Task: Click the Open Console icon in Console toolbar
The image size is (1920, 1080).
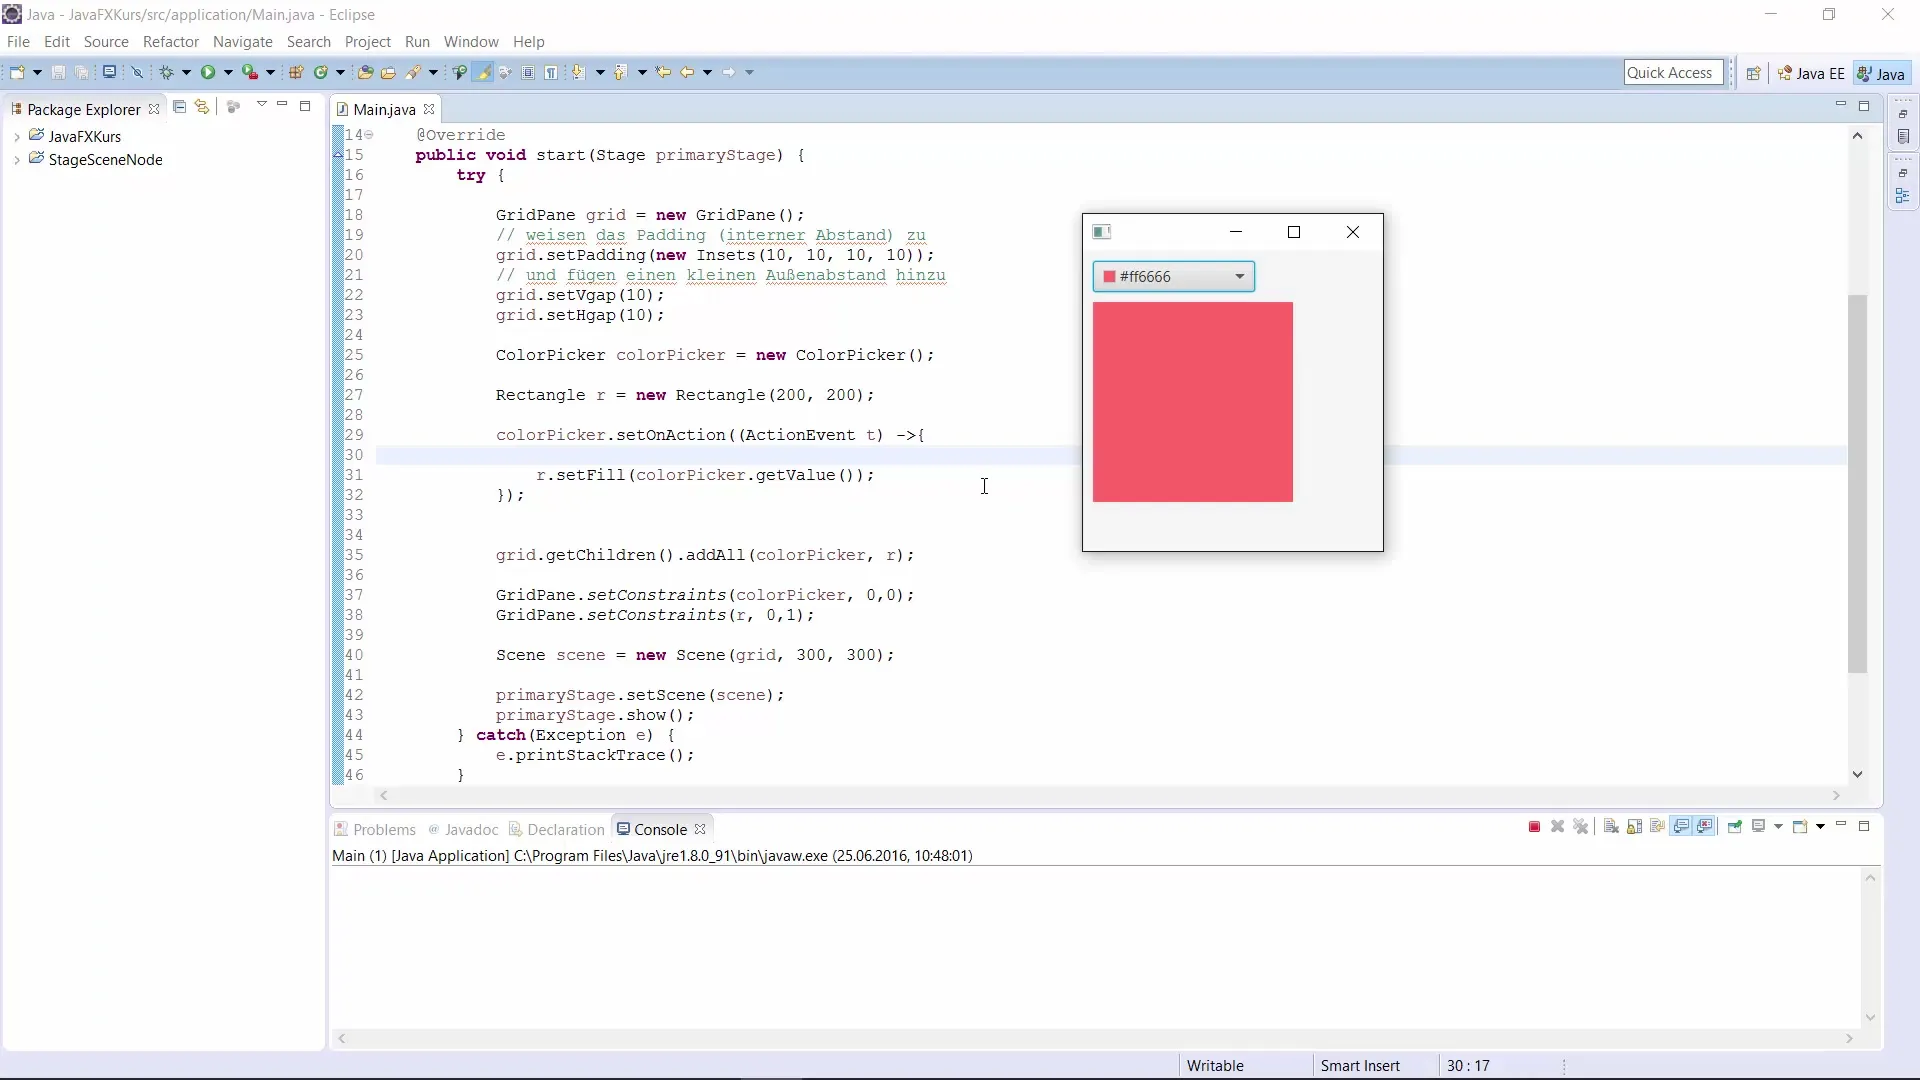Action: (x=1800, y=827)
